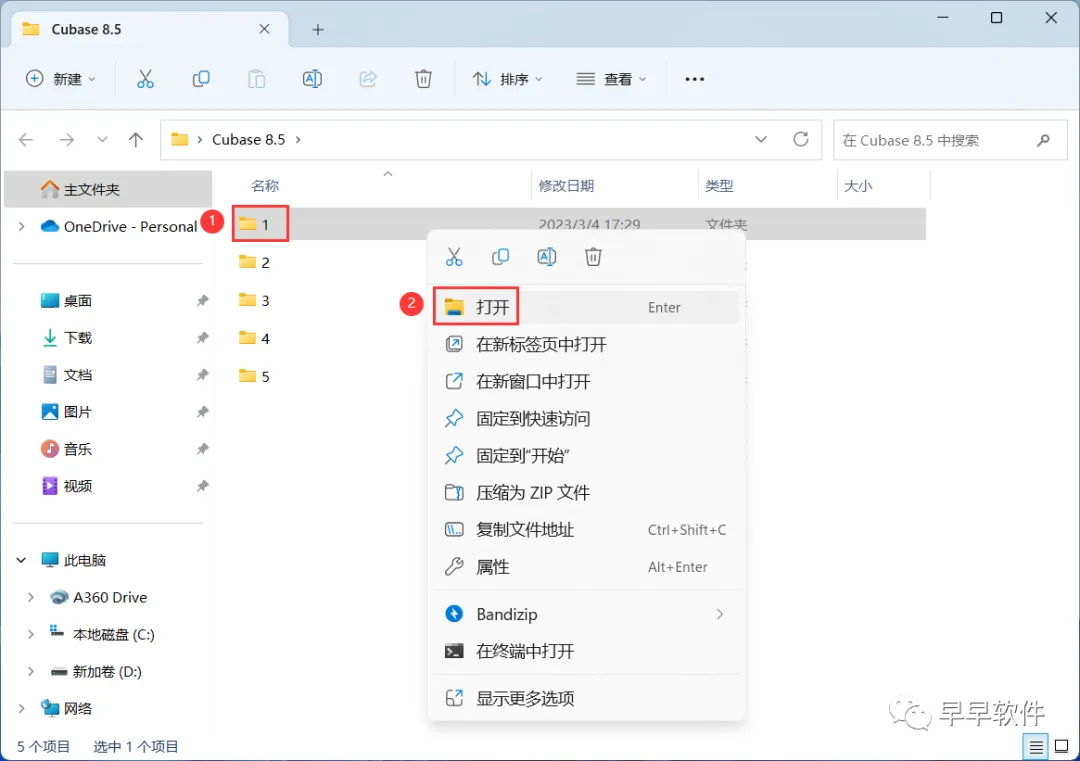Click the toolbar Copy icon

[200, 79]
